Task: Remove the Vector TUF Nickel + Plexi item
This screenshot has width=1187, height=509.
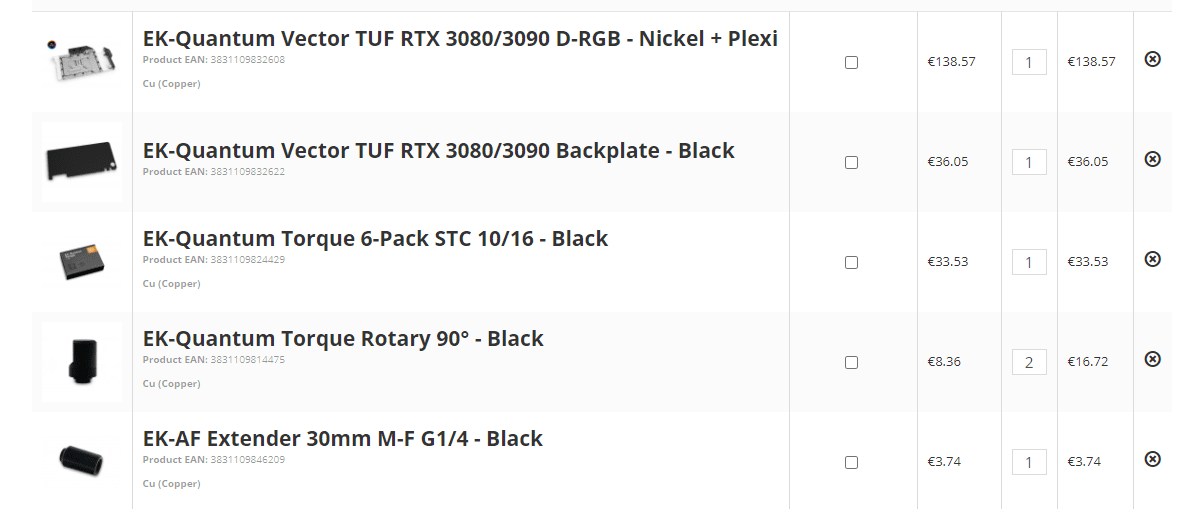Action: click(1152, 60)
